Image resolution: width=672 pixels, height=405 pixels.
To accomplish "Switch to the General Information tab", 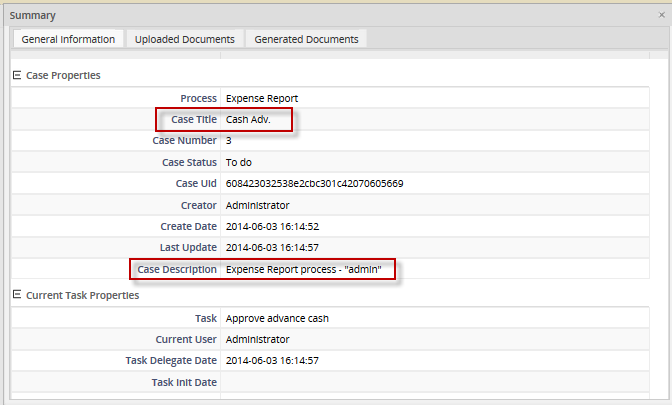I will [68, 39].
